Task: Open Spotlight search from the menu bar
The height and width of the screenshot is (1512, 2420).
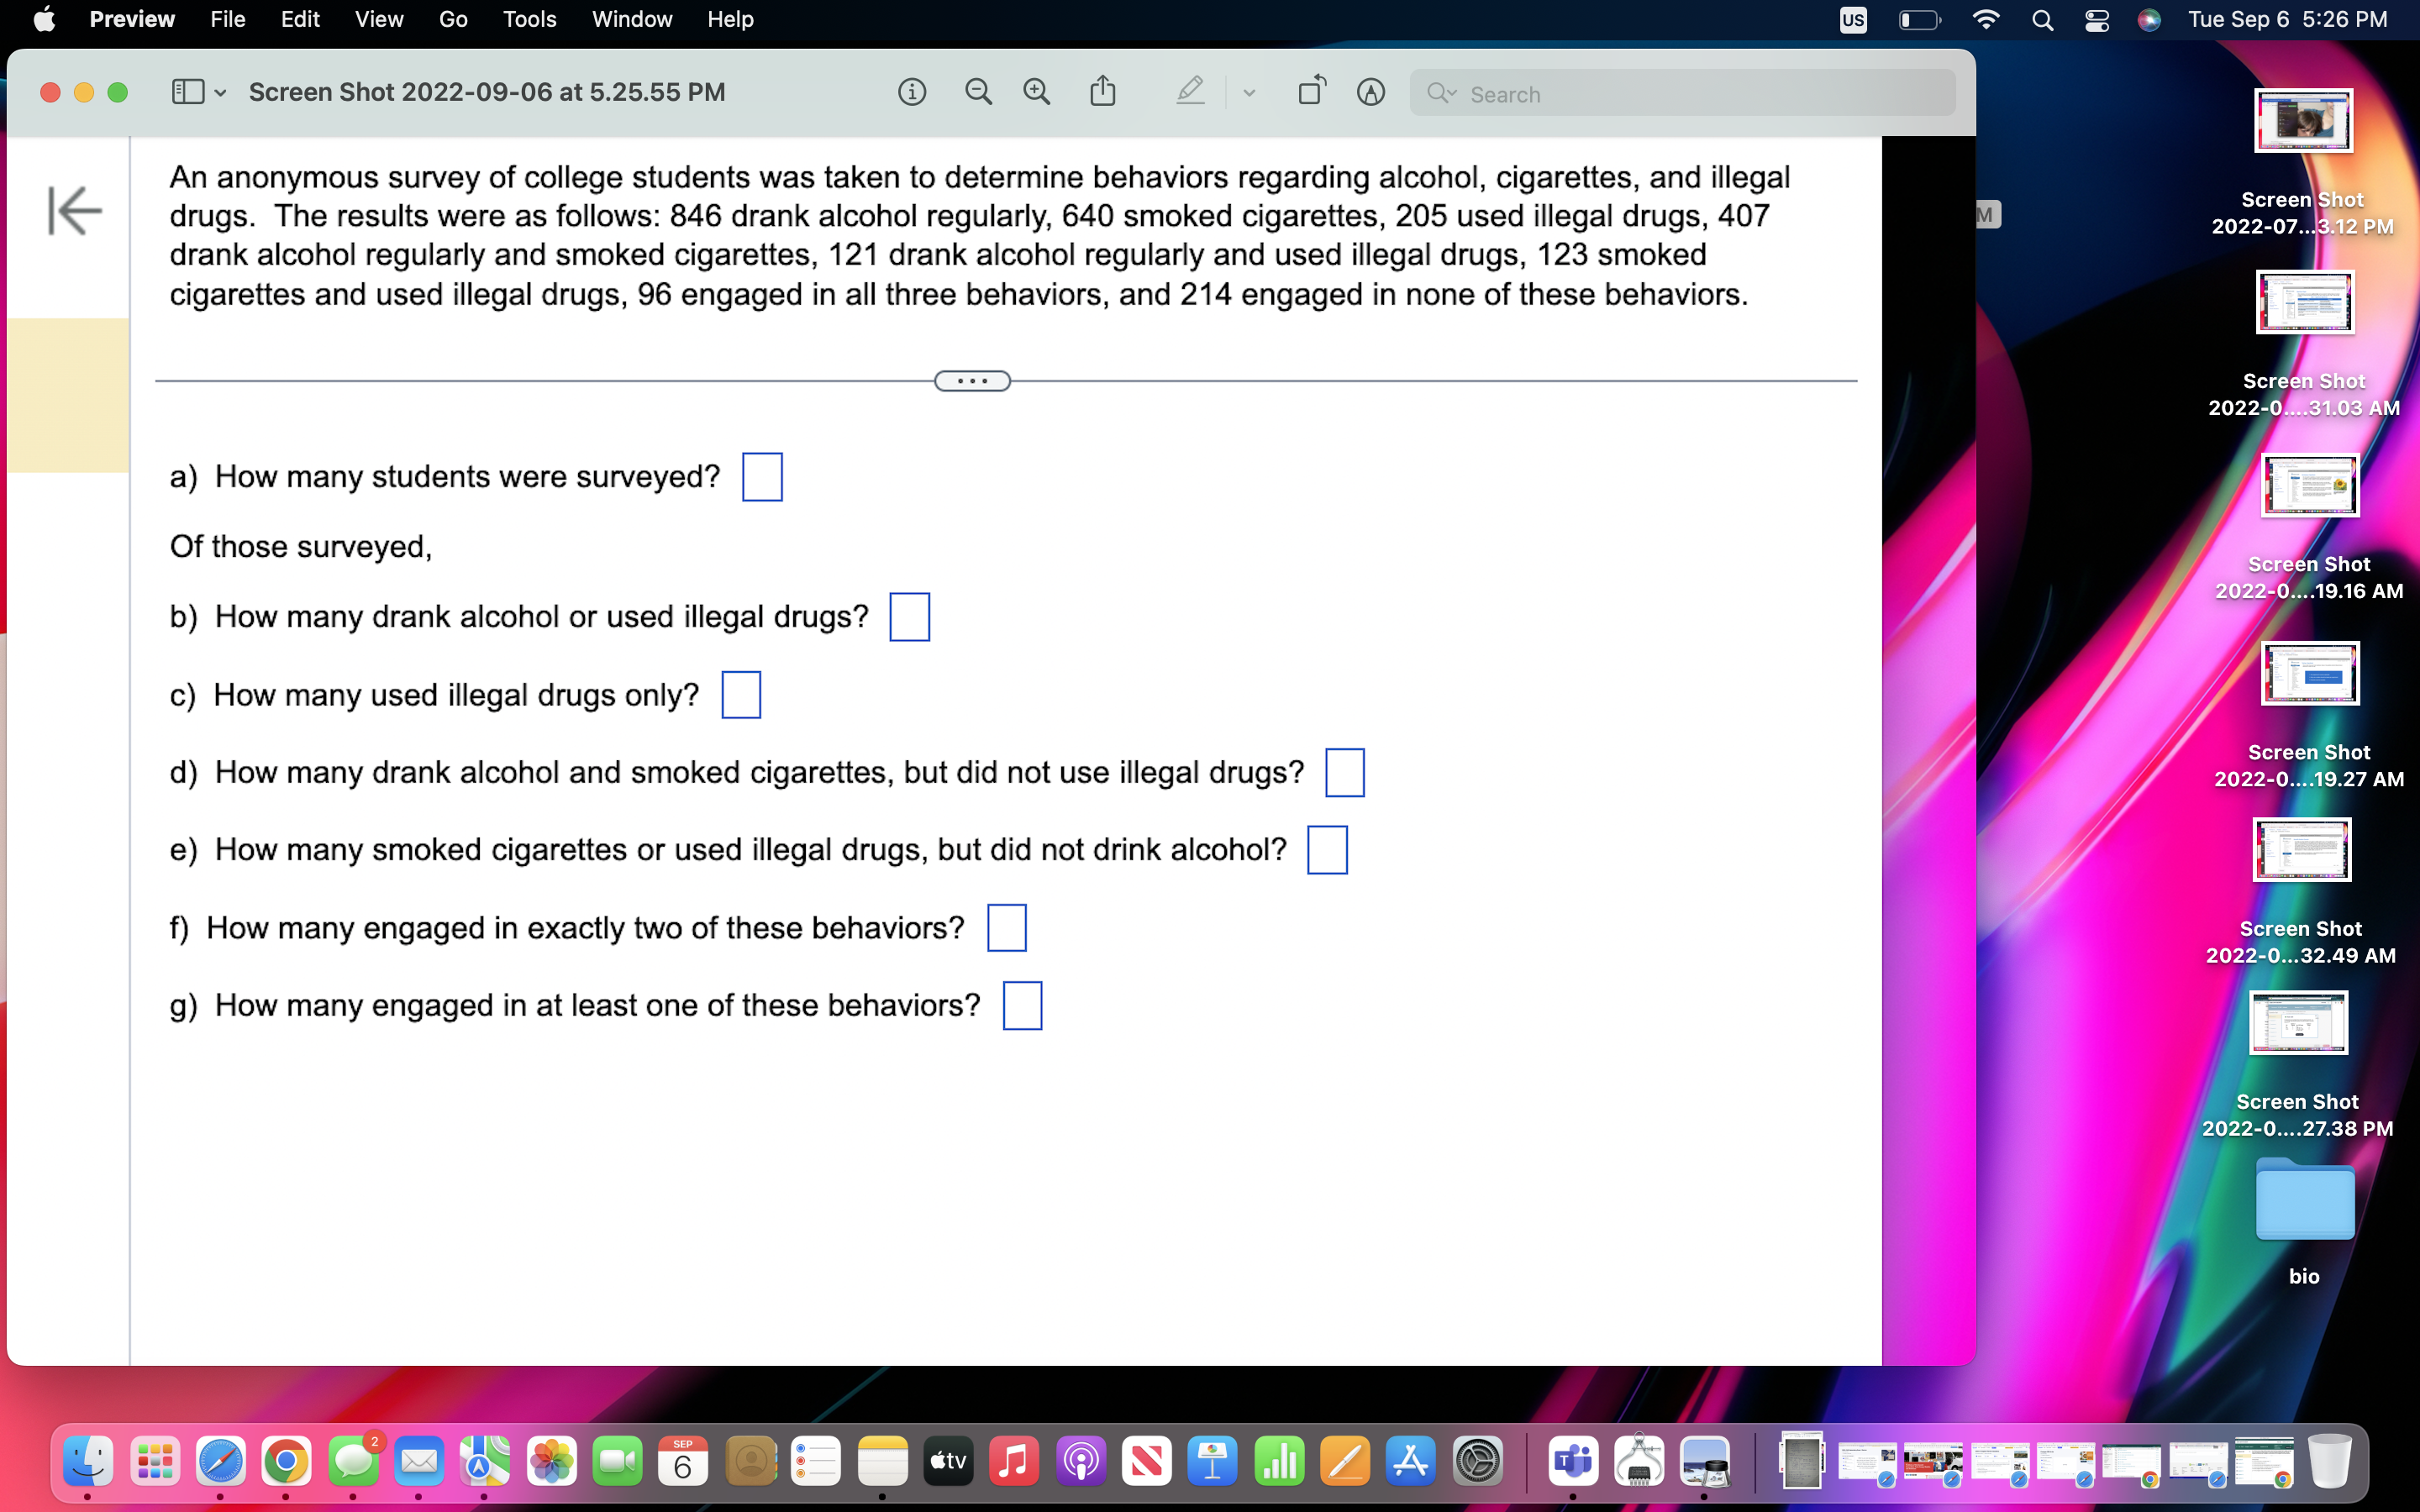Action: [2043, 19]
